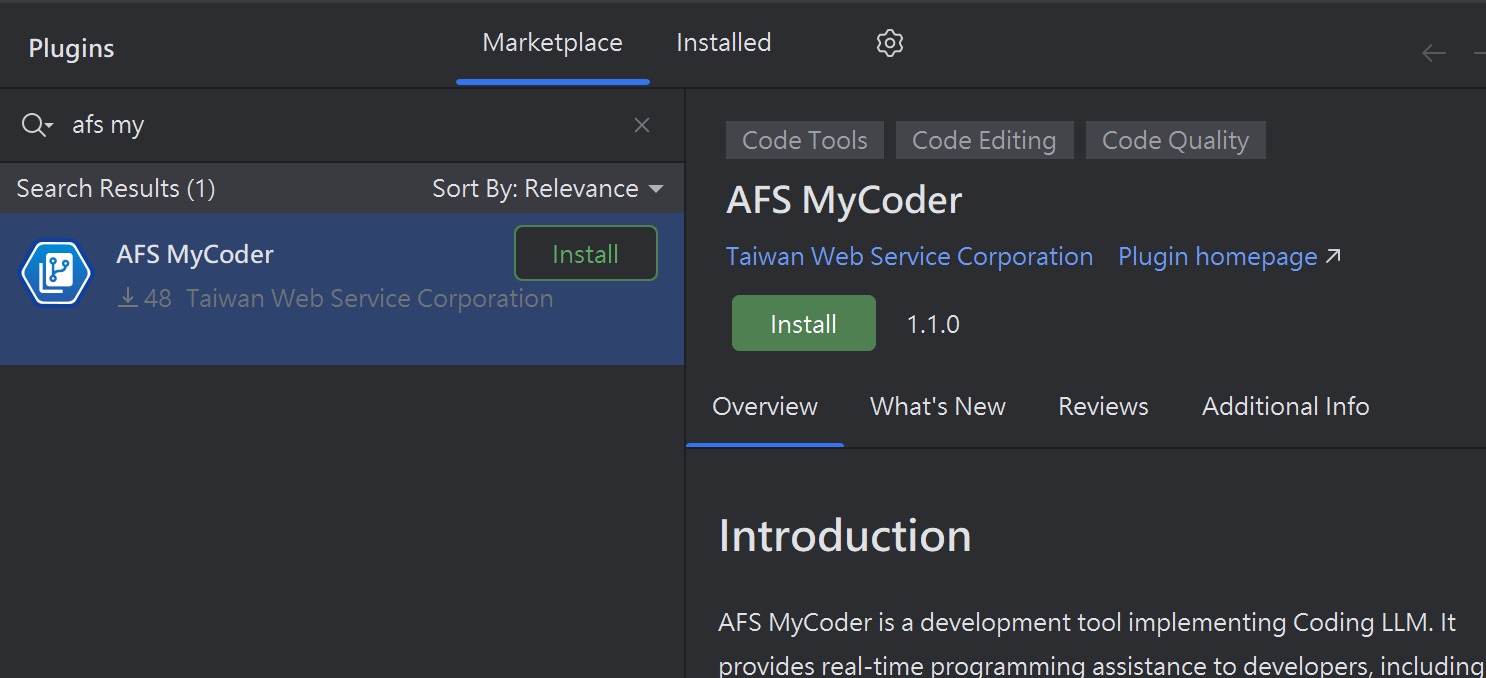Image resolution: width=1486 pixels, height=678 pixels.
Task: Select AFS MyCoder name in the results list
Action: [195, 255]
